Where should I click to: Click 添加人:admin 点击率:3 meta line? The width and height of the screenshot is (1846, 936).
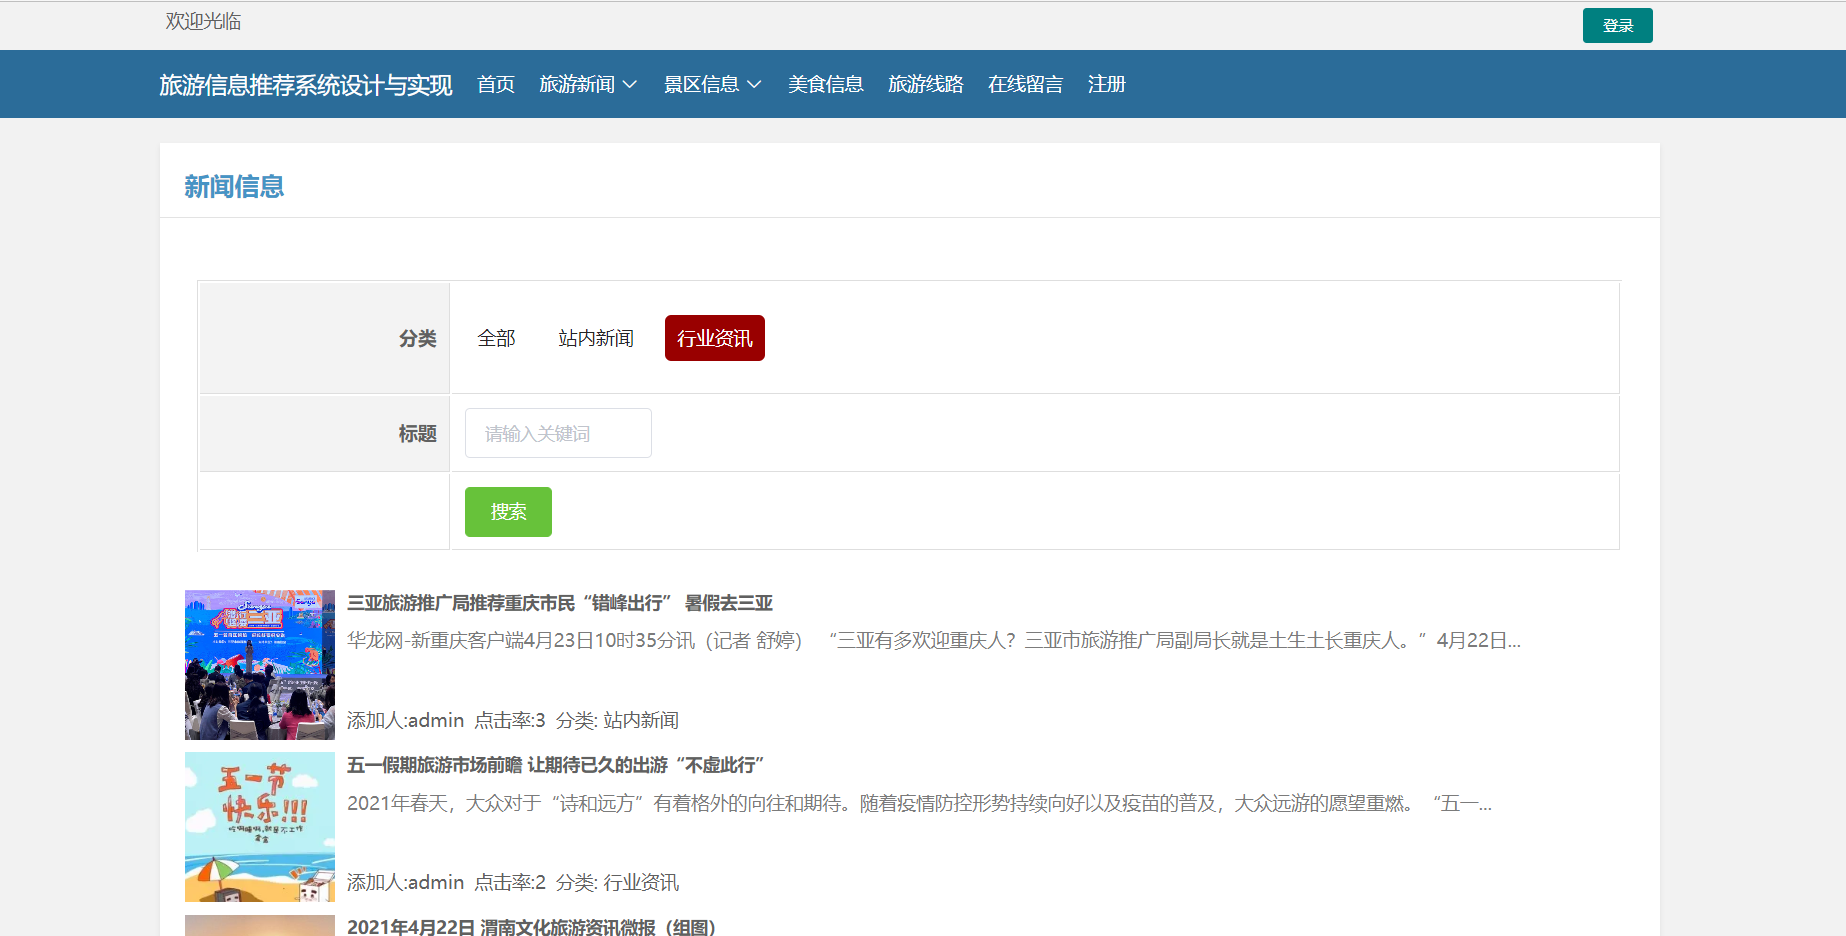(x=513, y=720)
